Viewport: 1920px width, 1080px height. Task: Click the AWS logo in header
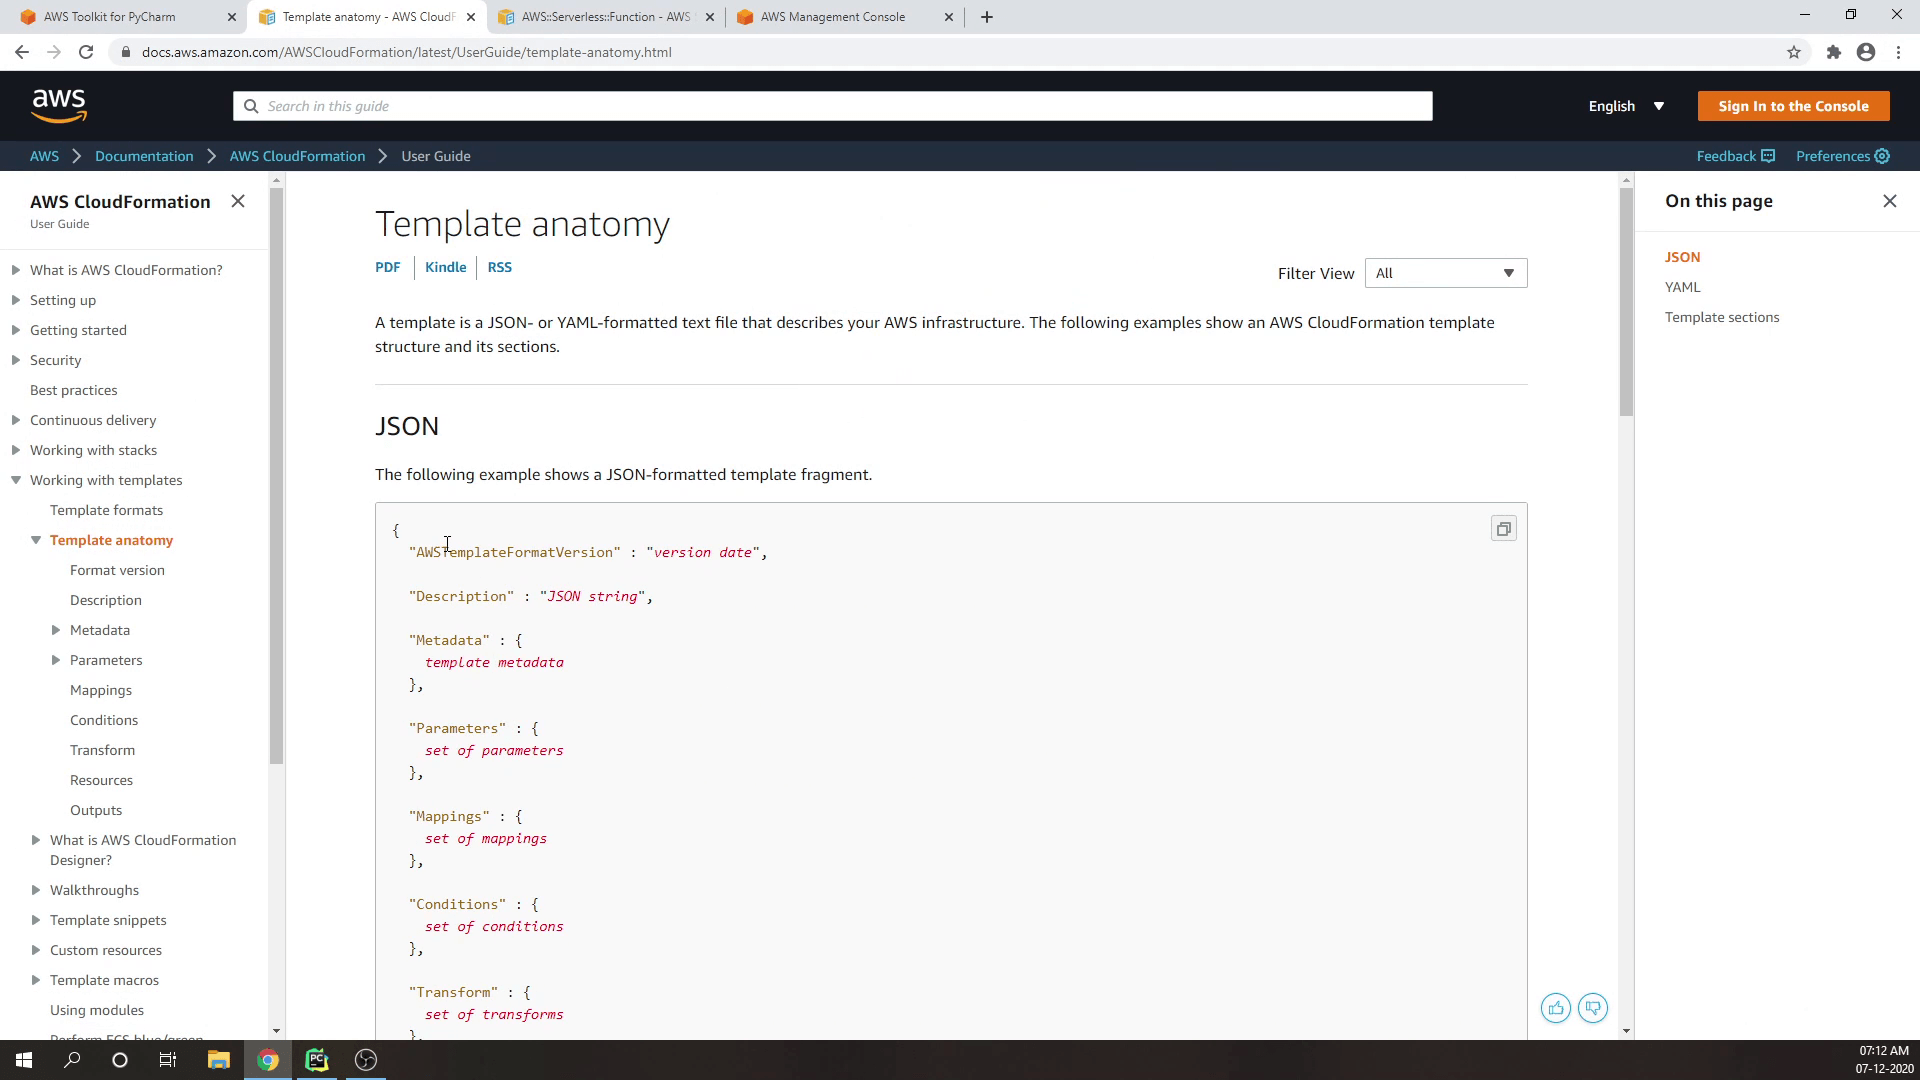coord(59,105)
